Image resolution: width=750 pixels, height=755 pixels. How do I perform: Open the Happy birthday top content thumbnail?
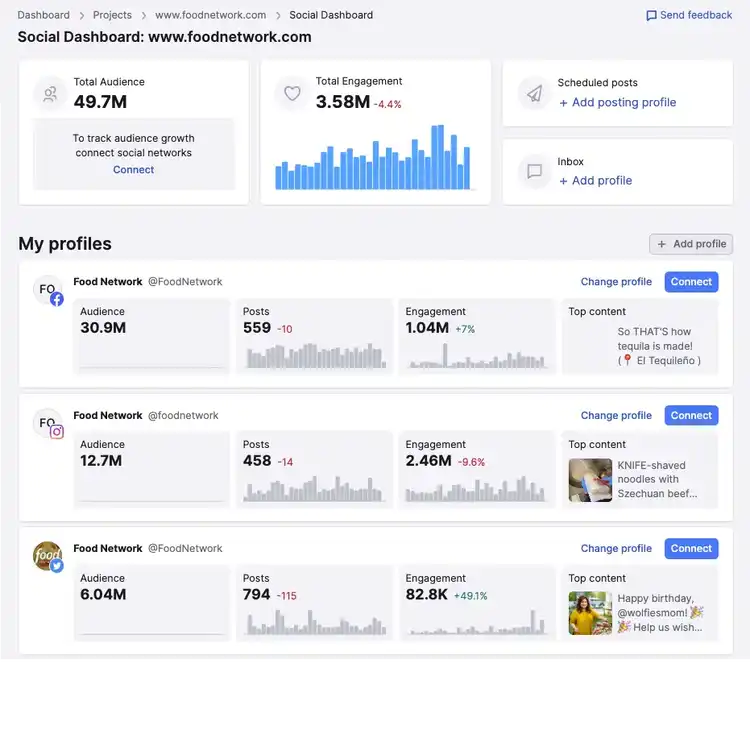click(590, 613)
